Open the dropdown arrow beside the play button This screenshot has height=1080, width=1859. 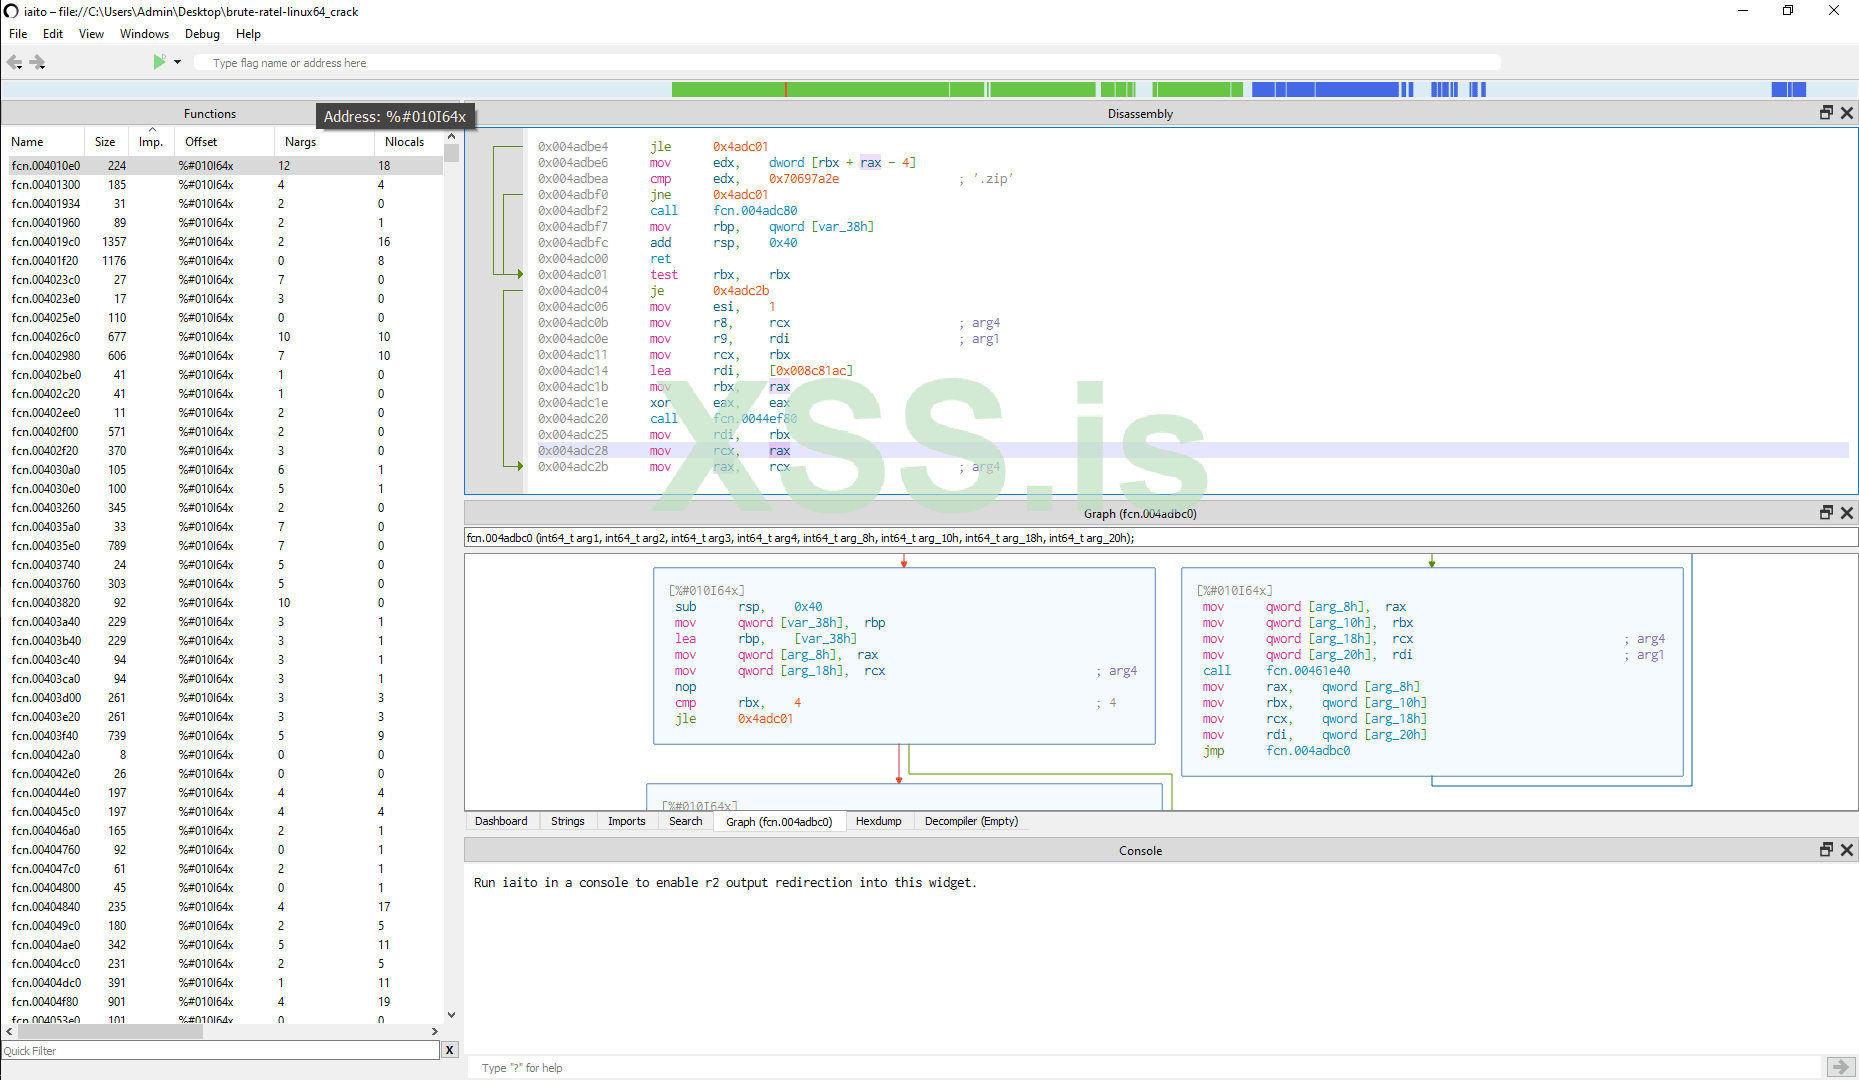pyautogui.click(x=178, y=62)
